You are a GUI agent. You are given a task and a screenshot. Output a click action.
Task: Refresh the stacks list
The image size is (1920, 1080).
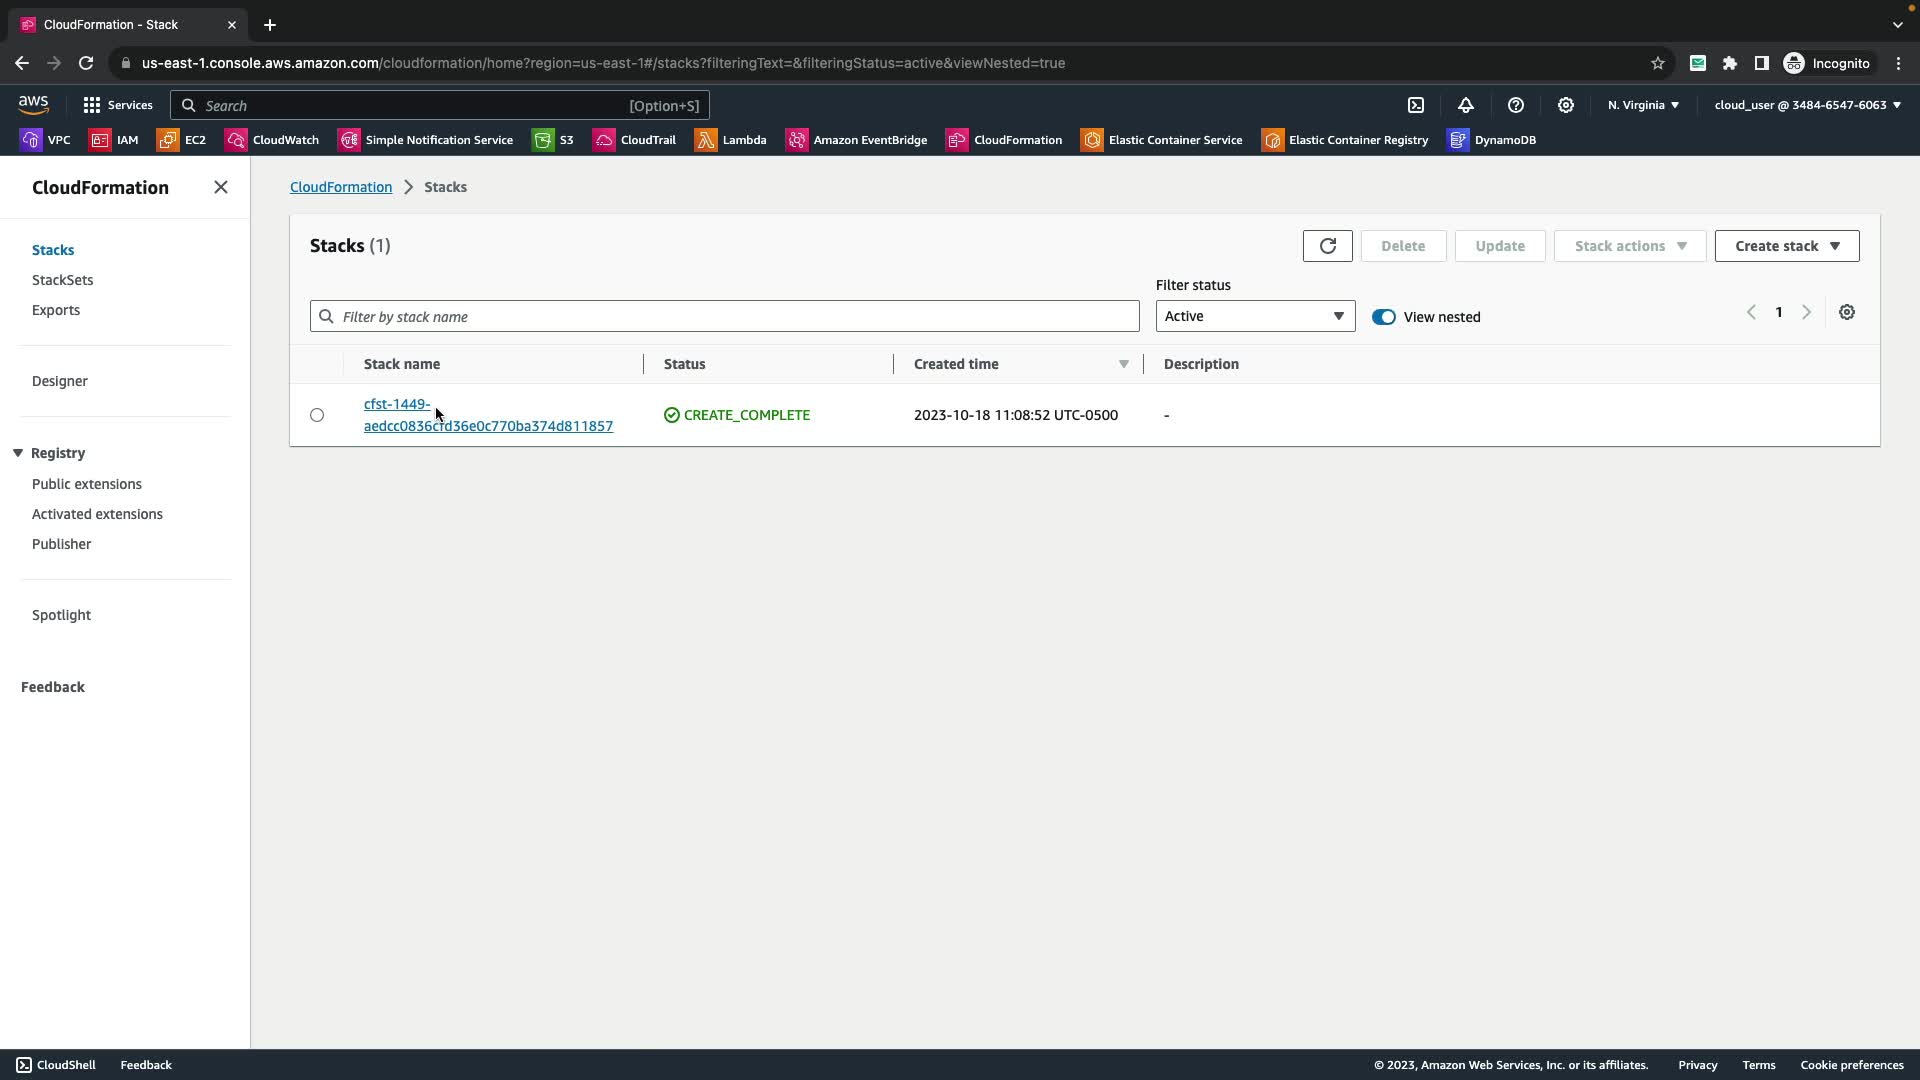(x=1327, y=246)
